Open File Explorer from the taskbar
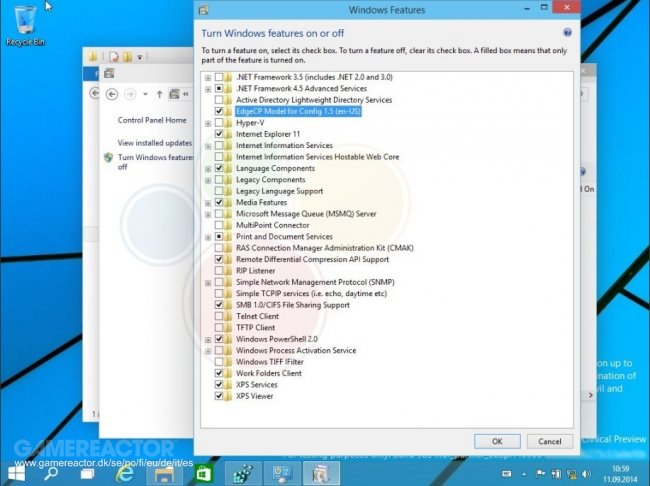Viewport: 650px width, 486px height. click(162, 472)
